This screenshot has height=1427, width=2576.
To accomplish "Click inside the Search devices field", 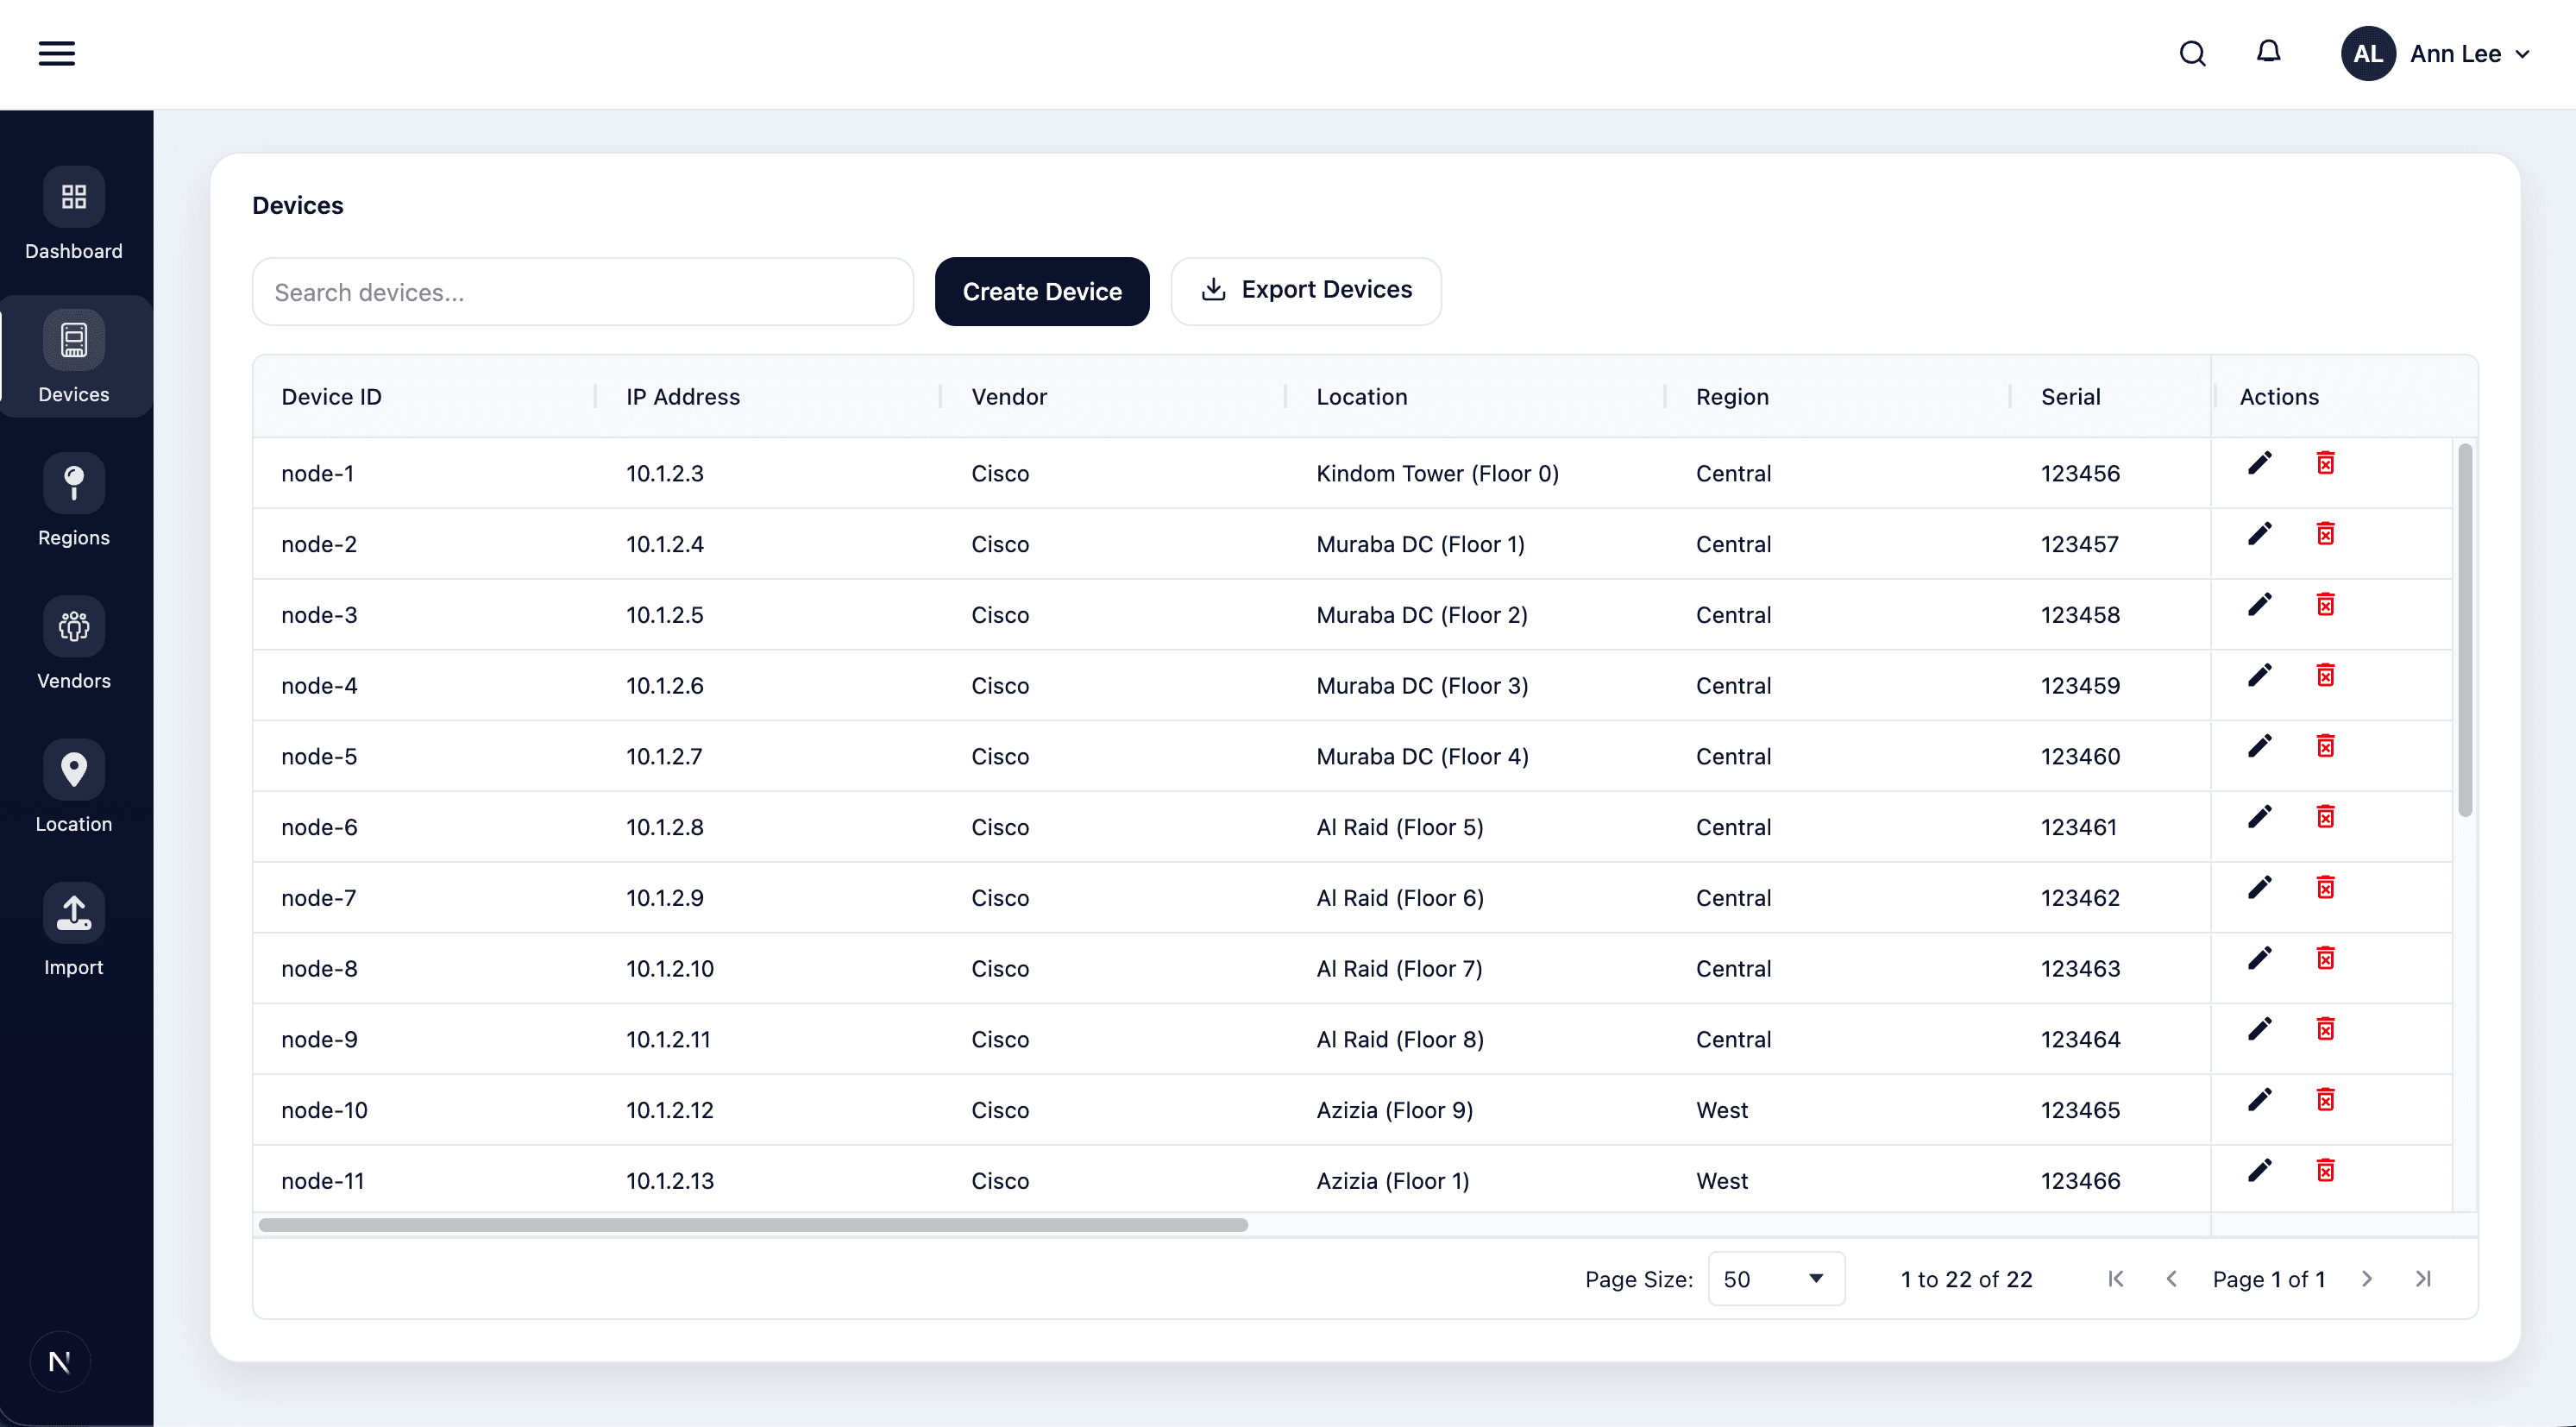I will click(582, 291).
